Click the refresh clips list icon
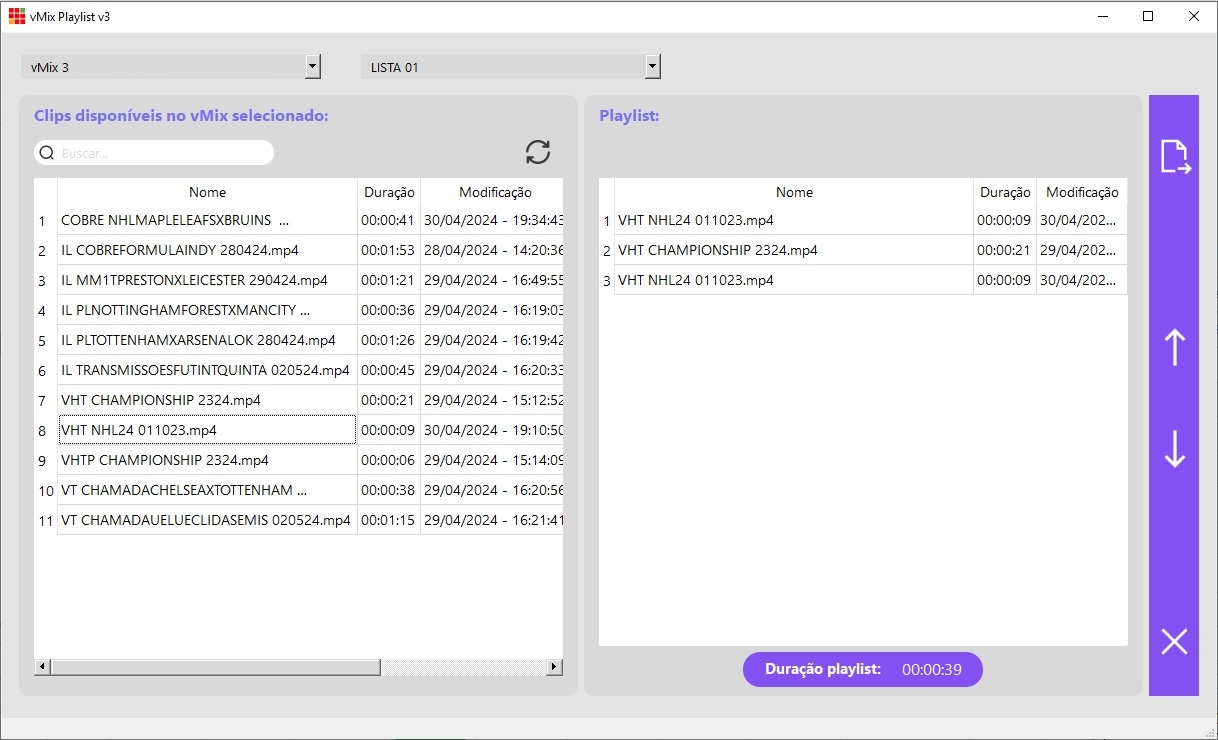 538,152
